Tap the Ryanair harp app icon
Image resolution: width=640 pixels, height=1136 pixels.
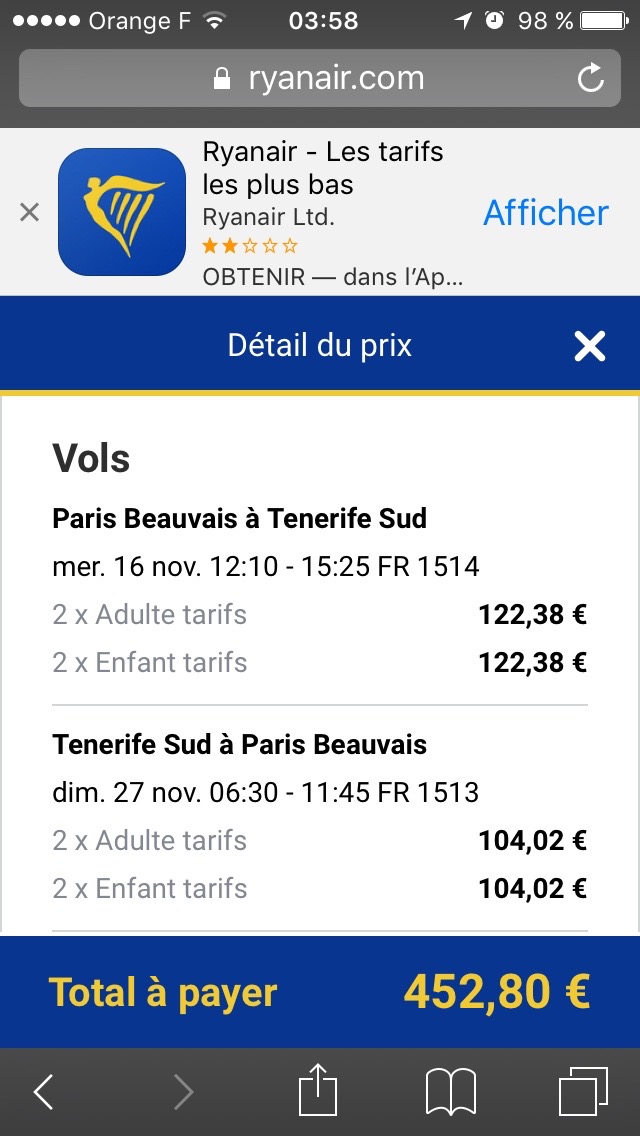(x=122, y=212)
